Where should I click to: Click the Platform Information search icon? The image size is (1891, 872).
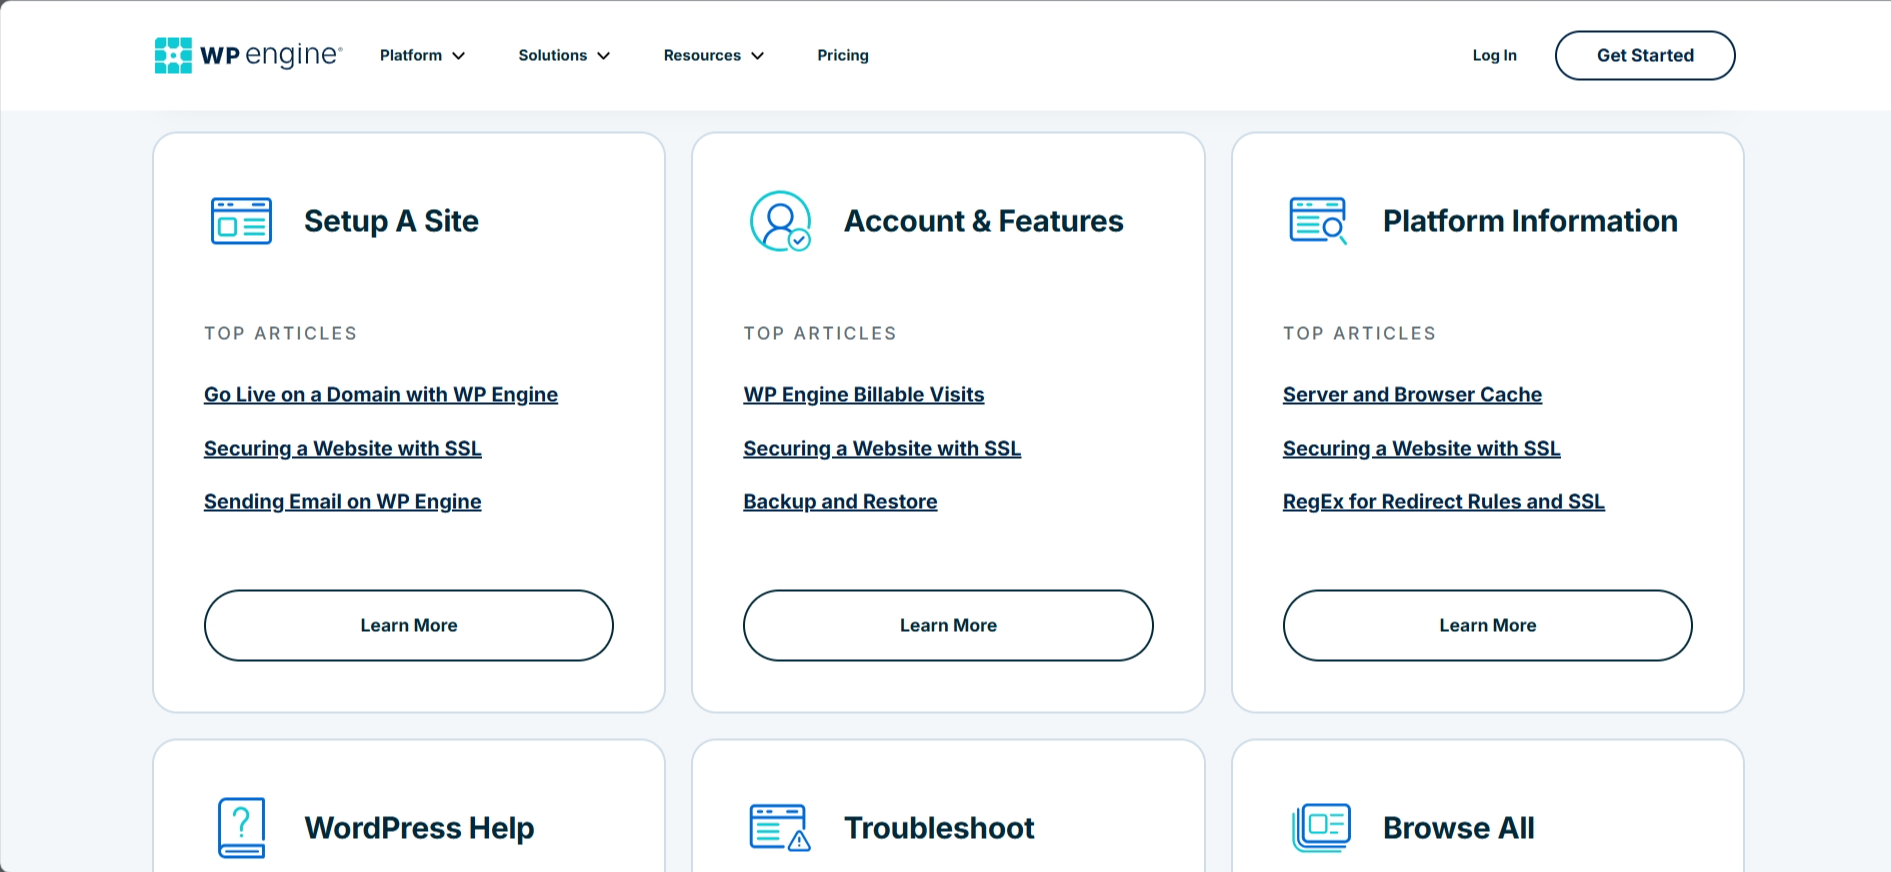point(1318,221)
